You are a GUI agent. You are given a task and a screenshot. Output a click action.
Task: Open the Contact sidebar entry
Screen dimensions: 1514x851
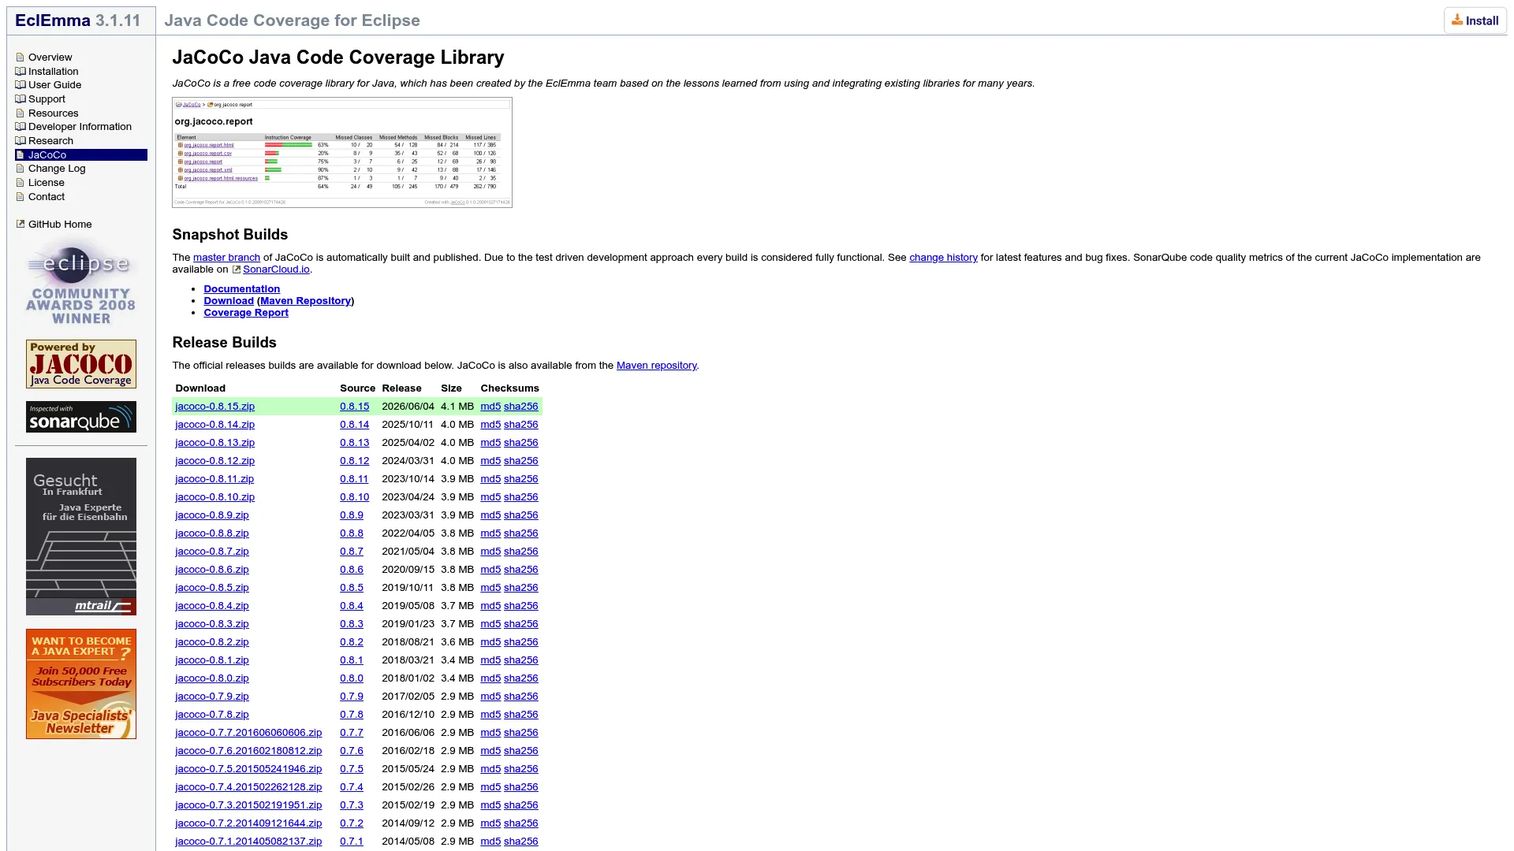46,197
